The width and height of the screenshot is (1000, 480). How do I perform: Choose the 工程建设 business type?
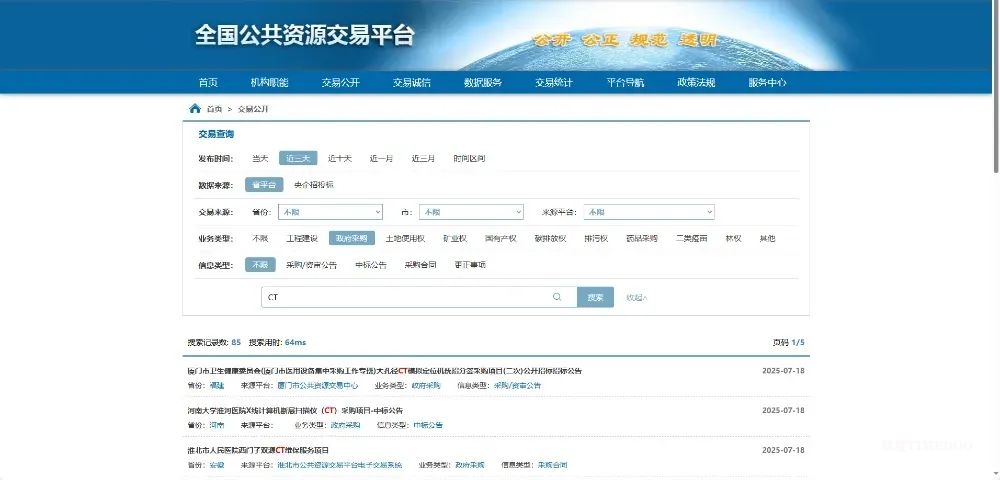pos(302,238)
